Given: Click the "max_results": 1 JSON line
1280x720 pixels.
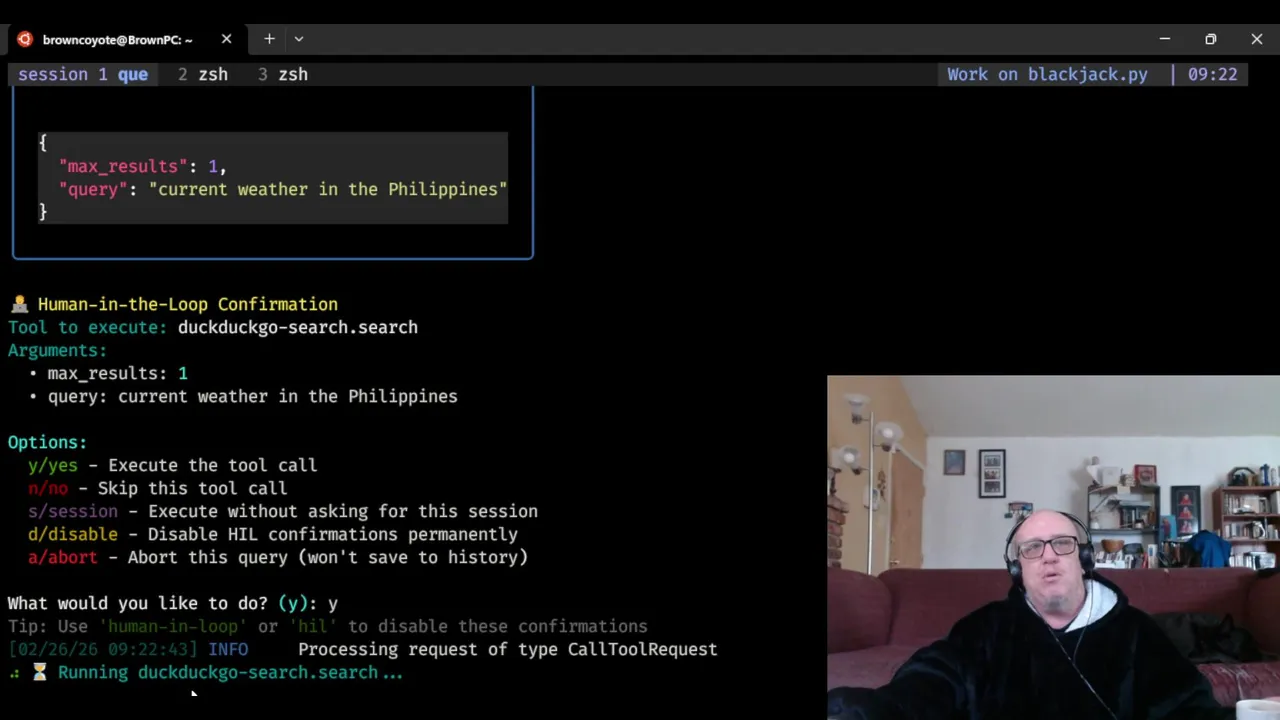Looking at the screenshot, I should point(142,166).
